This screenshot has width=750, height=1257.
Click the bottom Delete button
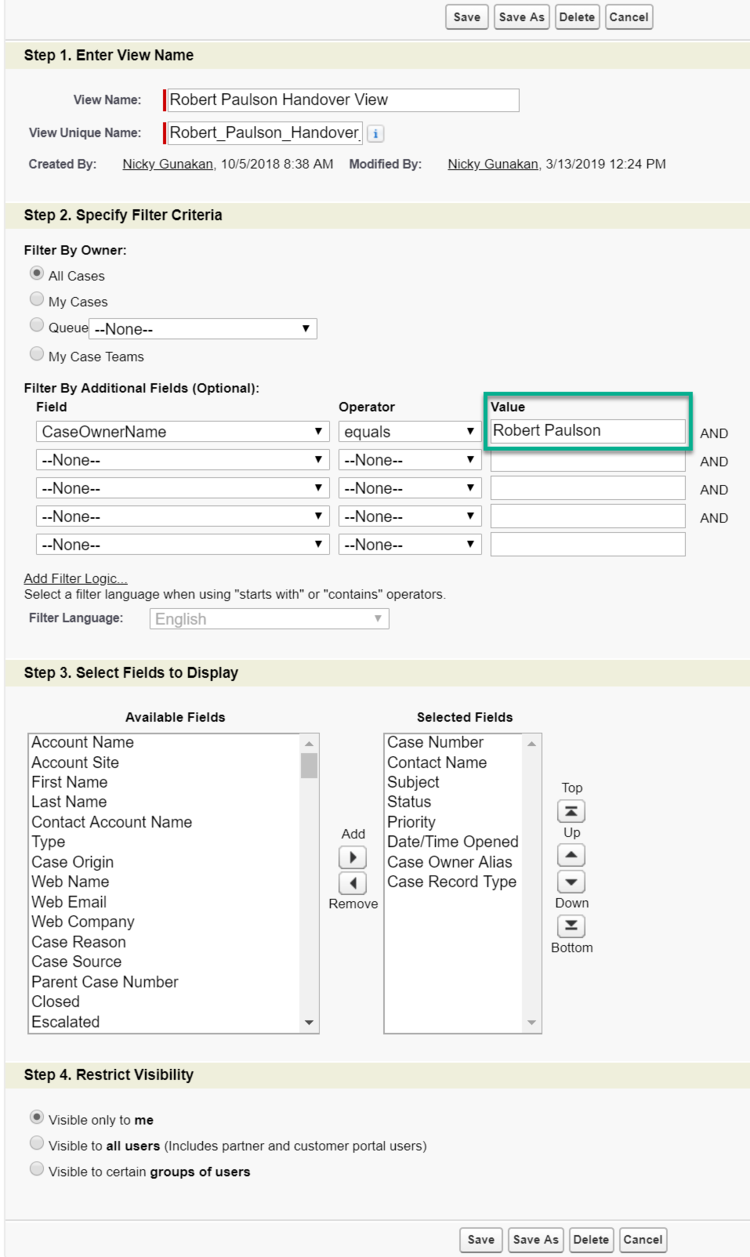[591, 1240]
